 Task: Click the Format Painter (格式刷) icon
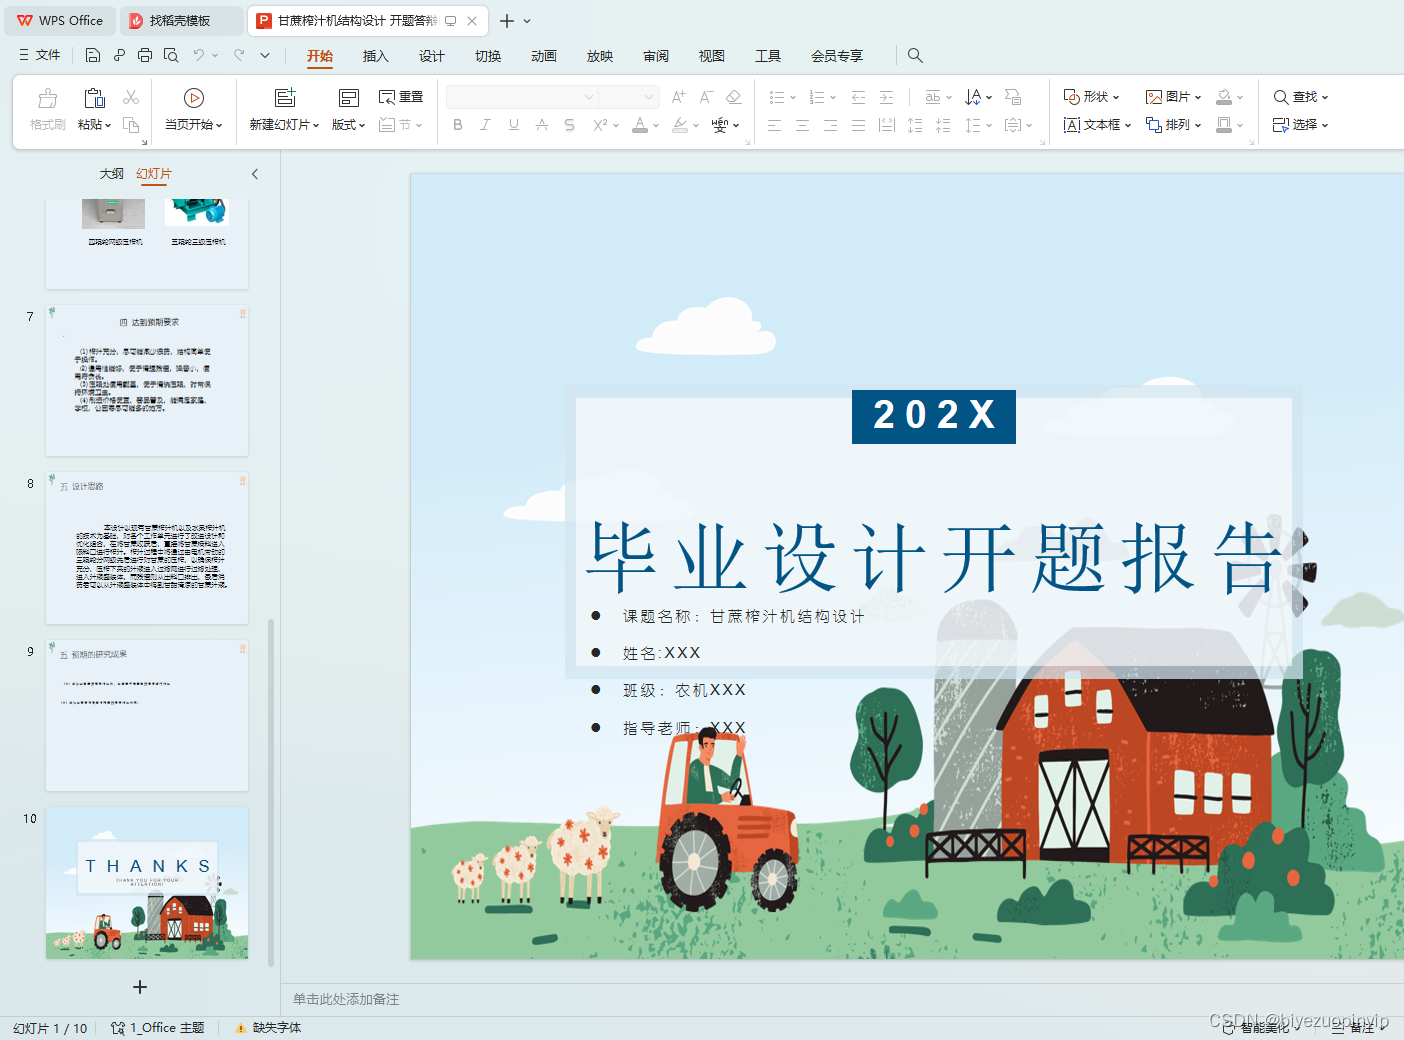[47, 98]
